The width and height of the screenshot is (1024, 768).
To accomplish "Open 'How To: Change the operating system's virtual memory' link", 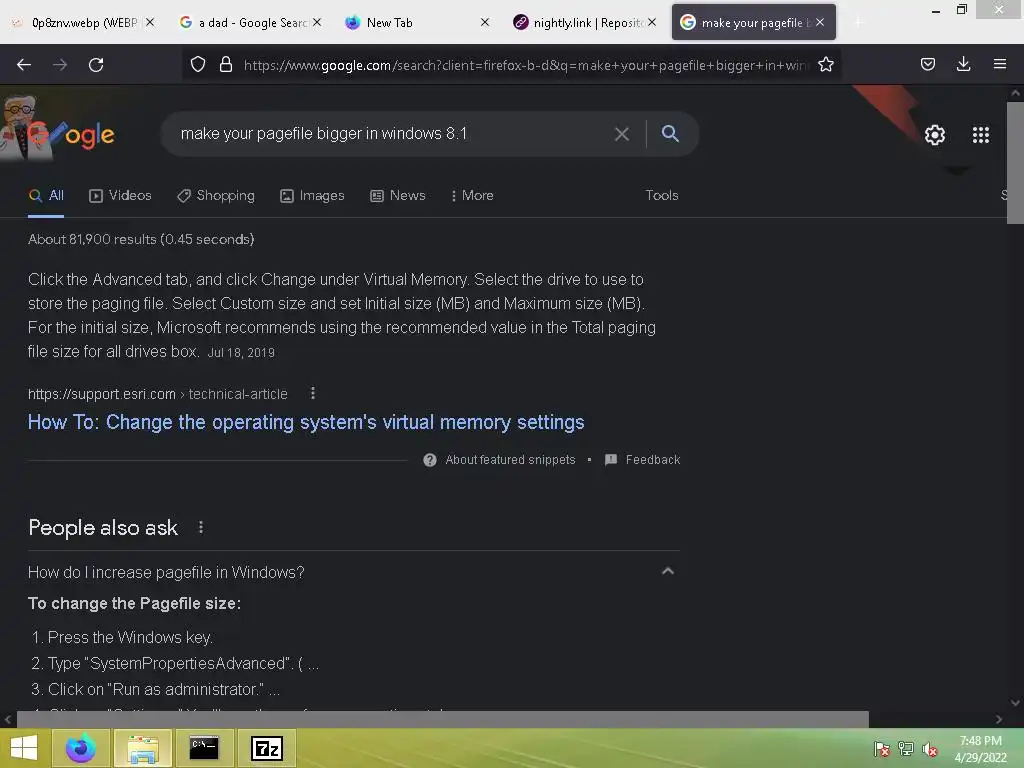I will point(306,423).
